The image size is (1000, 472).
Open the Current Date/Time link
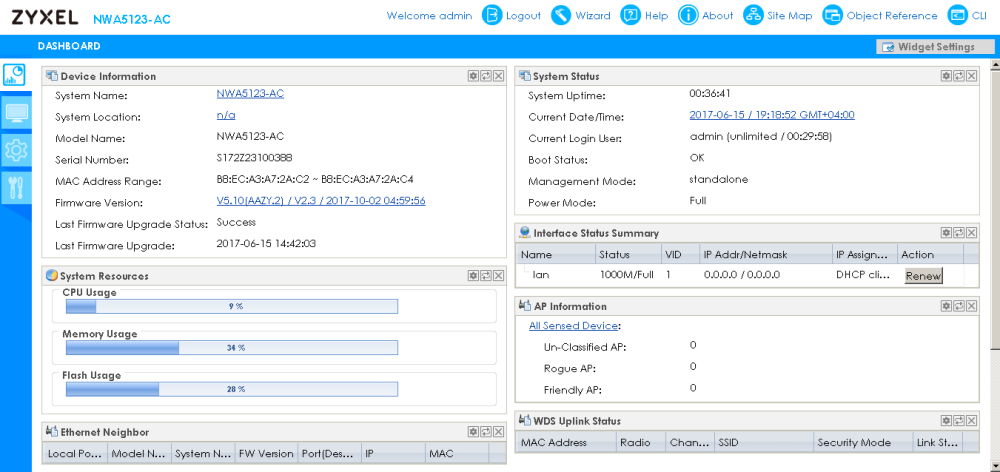tap(772, 115)
